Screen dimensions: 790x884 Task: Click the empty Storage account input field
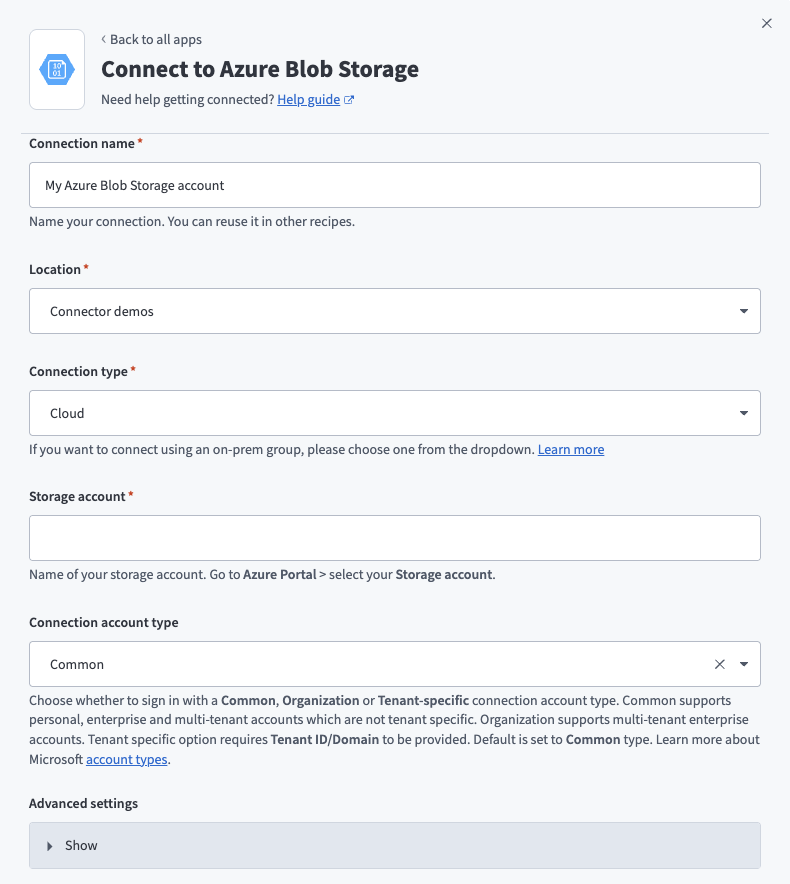point(395,537)
